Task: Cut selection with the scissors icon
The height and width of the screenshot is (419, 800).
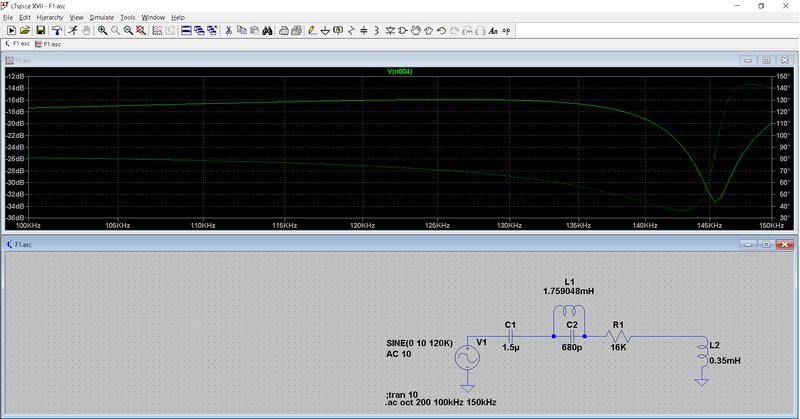Action: [x=229, y=31]
